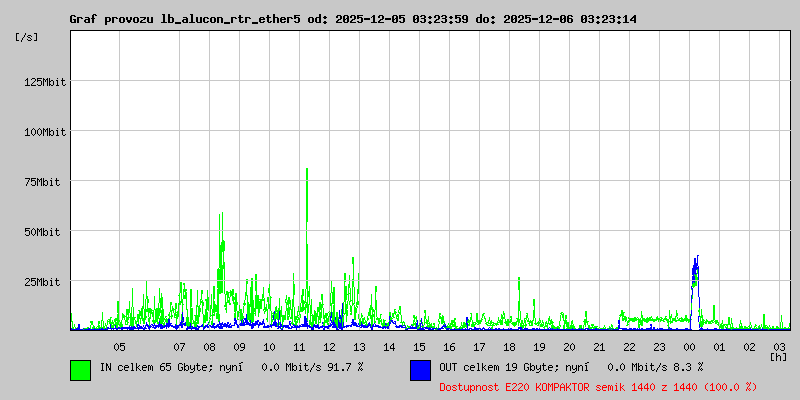Click the blue OUT legend swatch

420,369
